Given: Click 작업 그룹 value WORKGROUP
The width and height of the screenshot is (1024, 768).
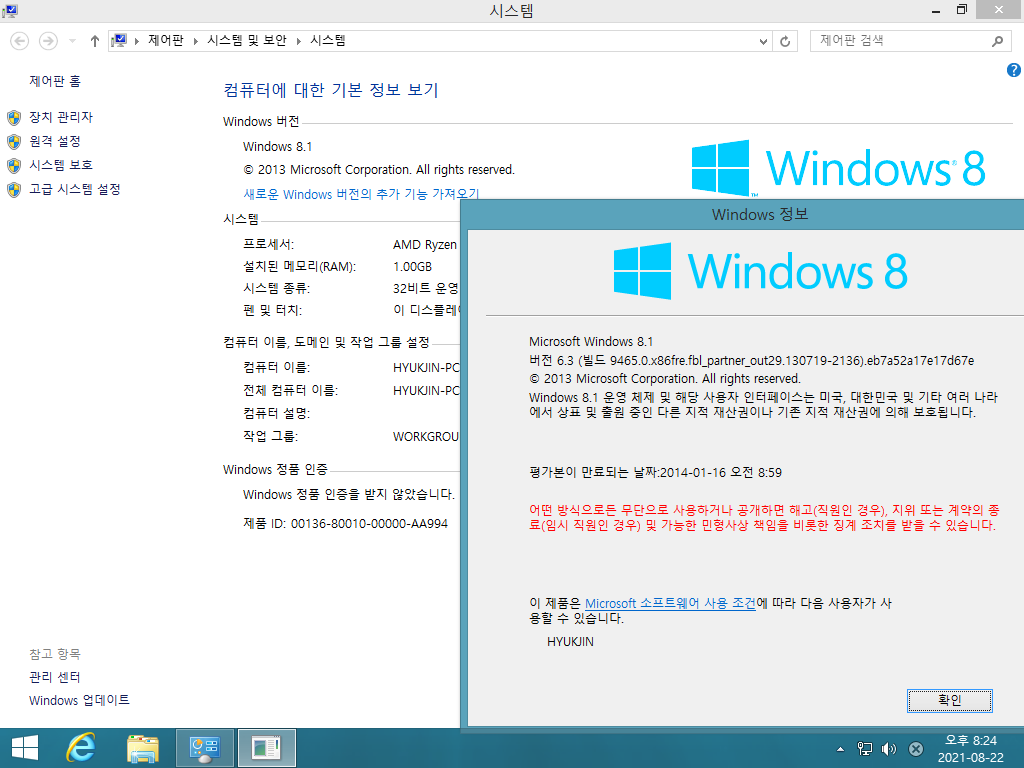Looking at the screenshot, I should click(426, 437).
